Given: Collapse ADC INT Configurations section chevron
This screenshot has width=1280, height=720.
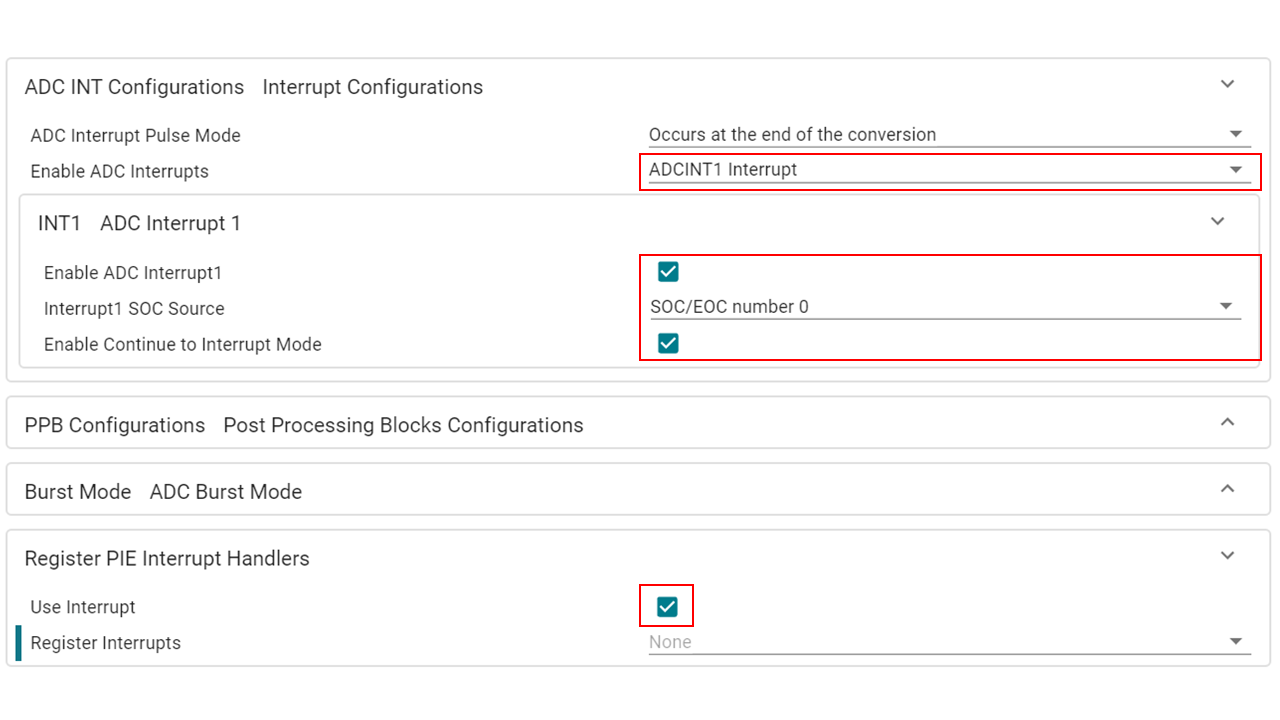Looking at the screenshot, I should (1228, 85).
